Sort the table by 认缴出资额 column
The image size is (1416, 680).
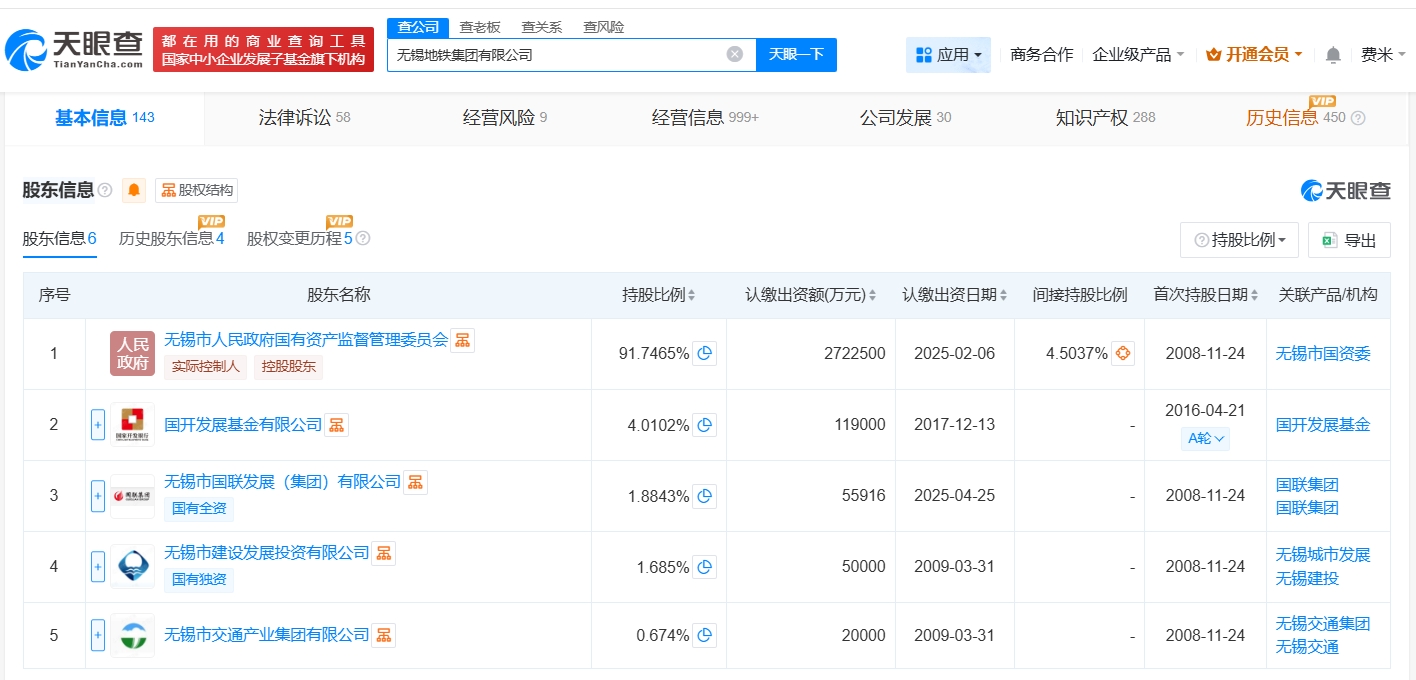point(810,295)
